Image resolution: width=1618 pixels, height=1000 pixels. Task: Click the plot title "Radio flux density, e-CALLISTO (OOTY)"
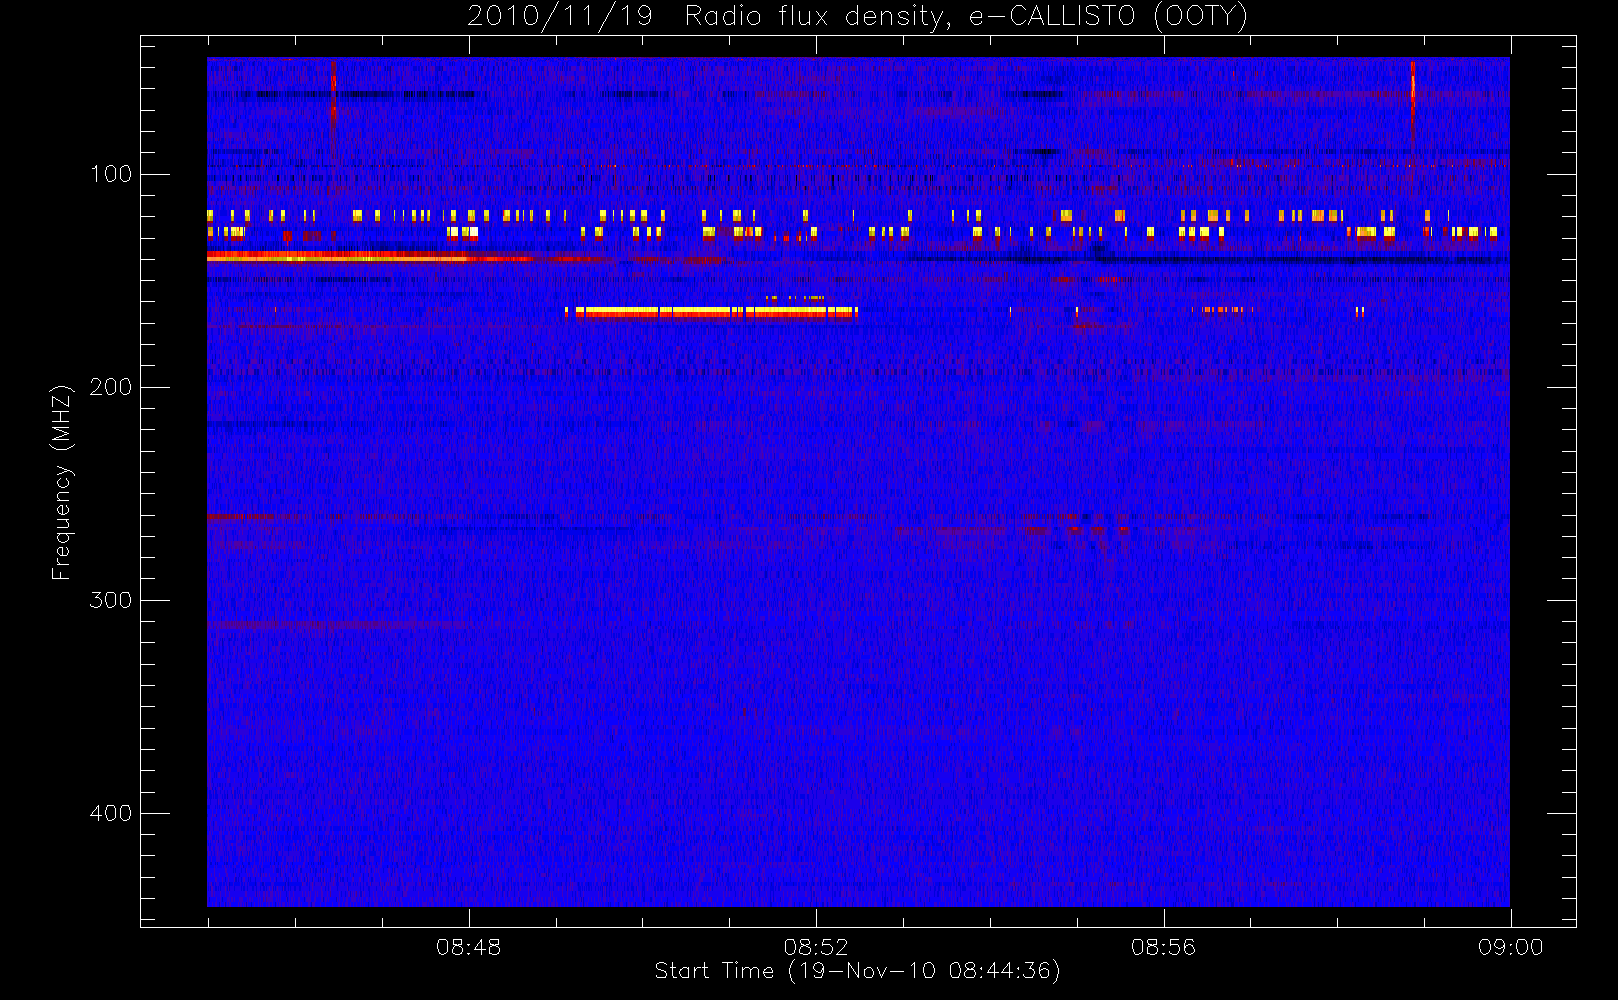(x=966, y=17)
